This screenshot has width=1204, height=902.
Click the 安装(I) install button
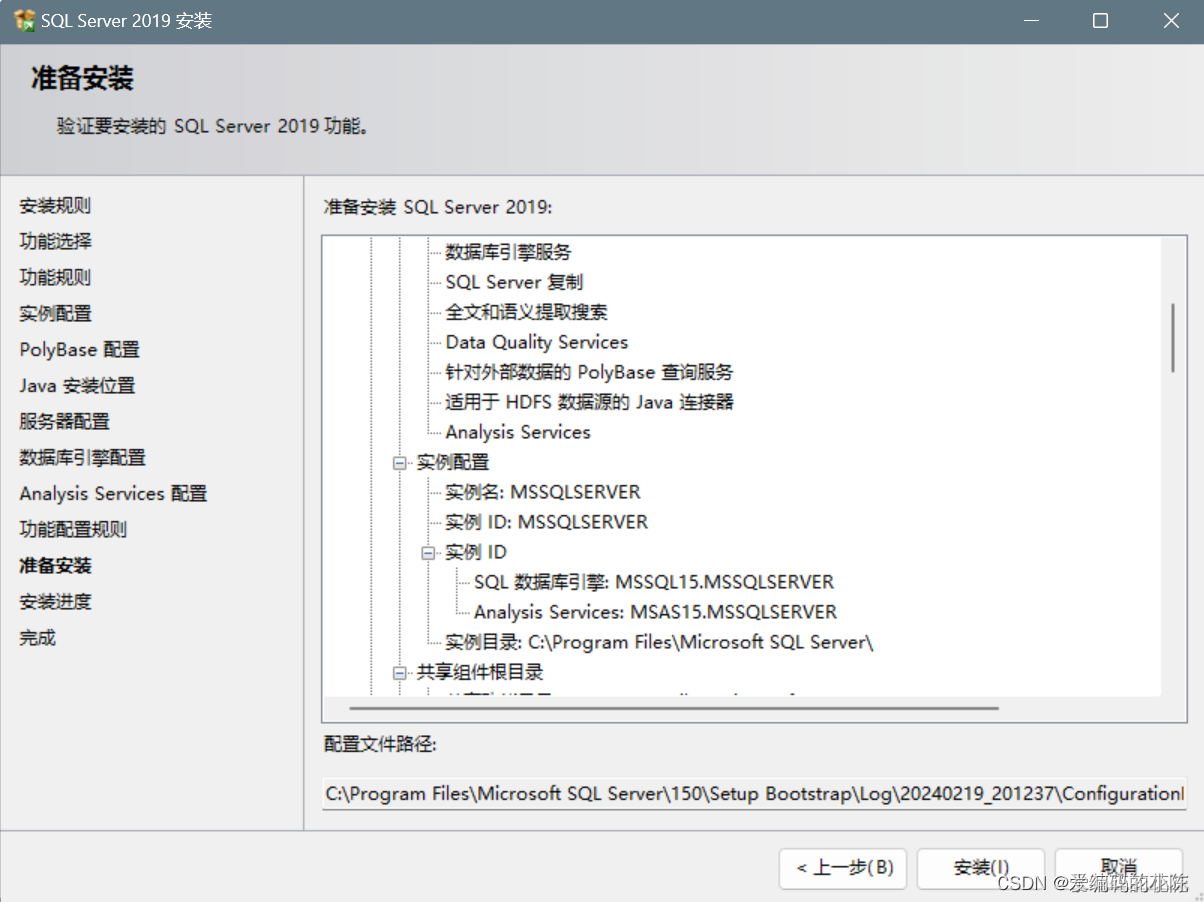[981, 868]
